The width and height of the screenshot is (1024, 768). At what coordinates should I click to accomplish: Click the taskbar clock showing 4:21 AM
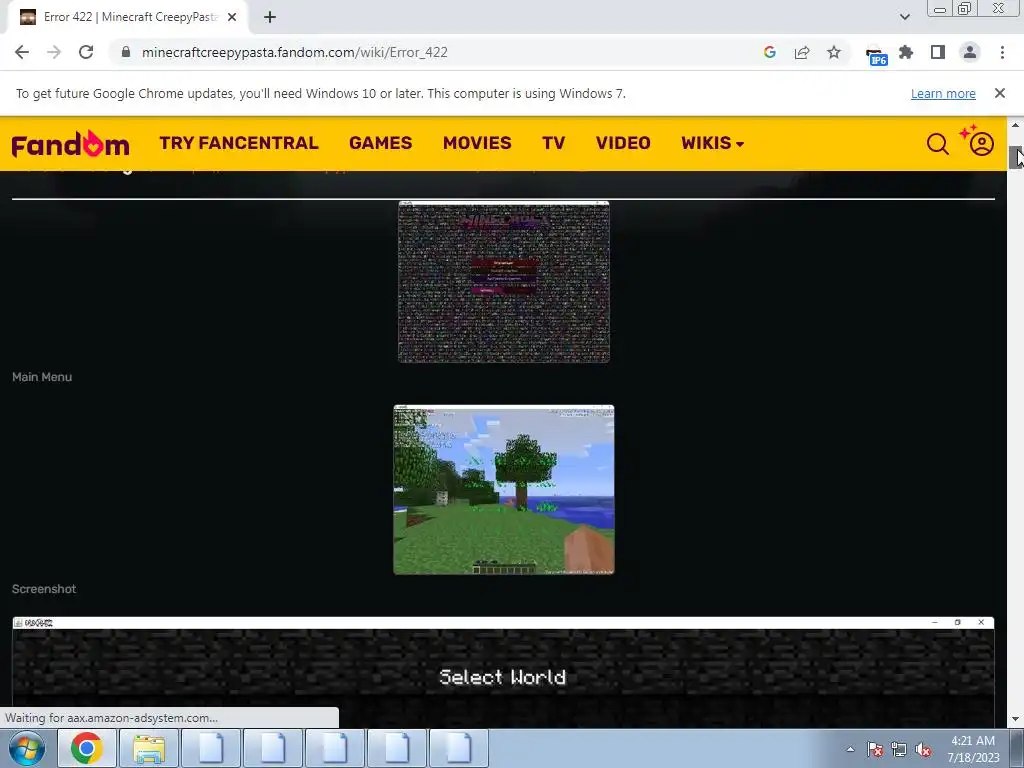point(973,749)
